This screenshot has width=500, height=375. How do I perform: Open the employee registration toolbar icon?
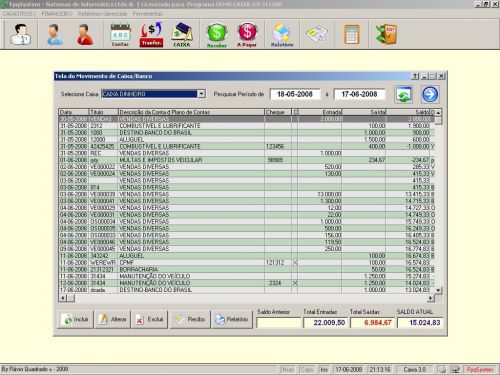21,34
